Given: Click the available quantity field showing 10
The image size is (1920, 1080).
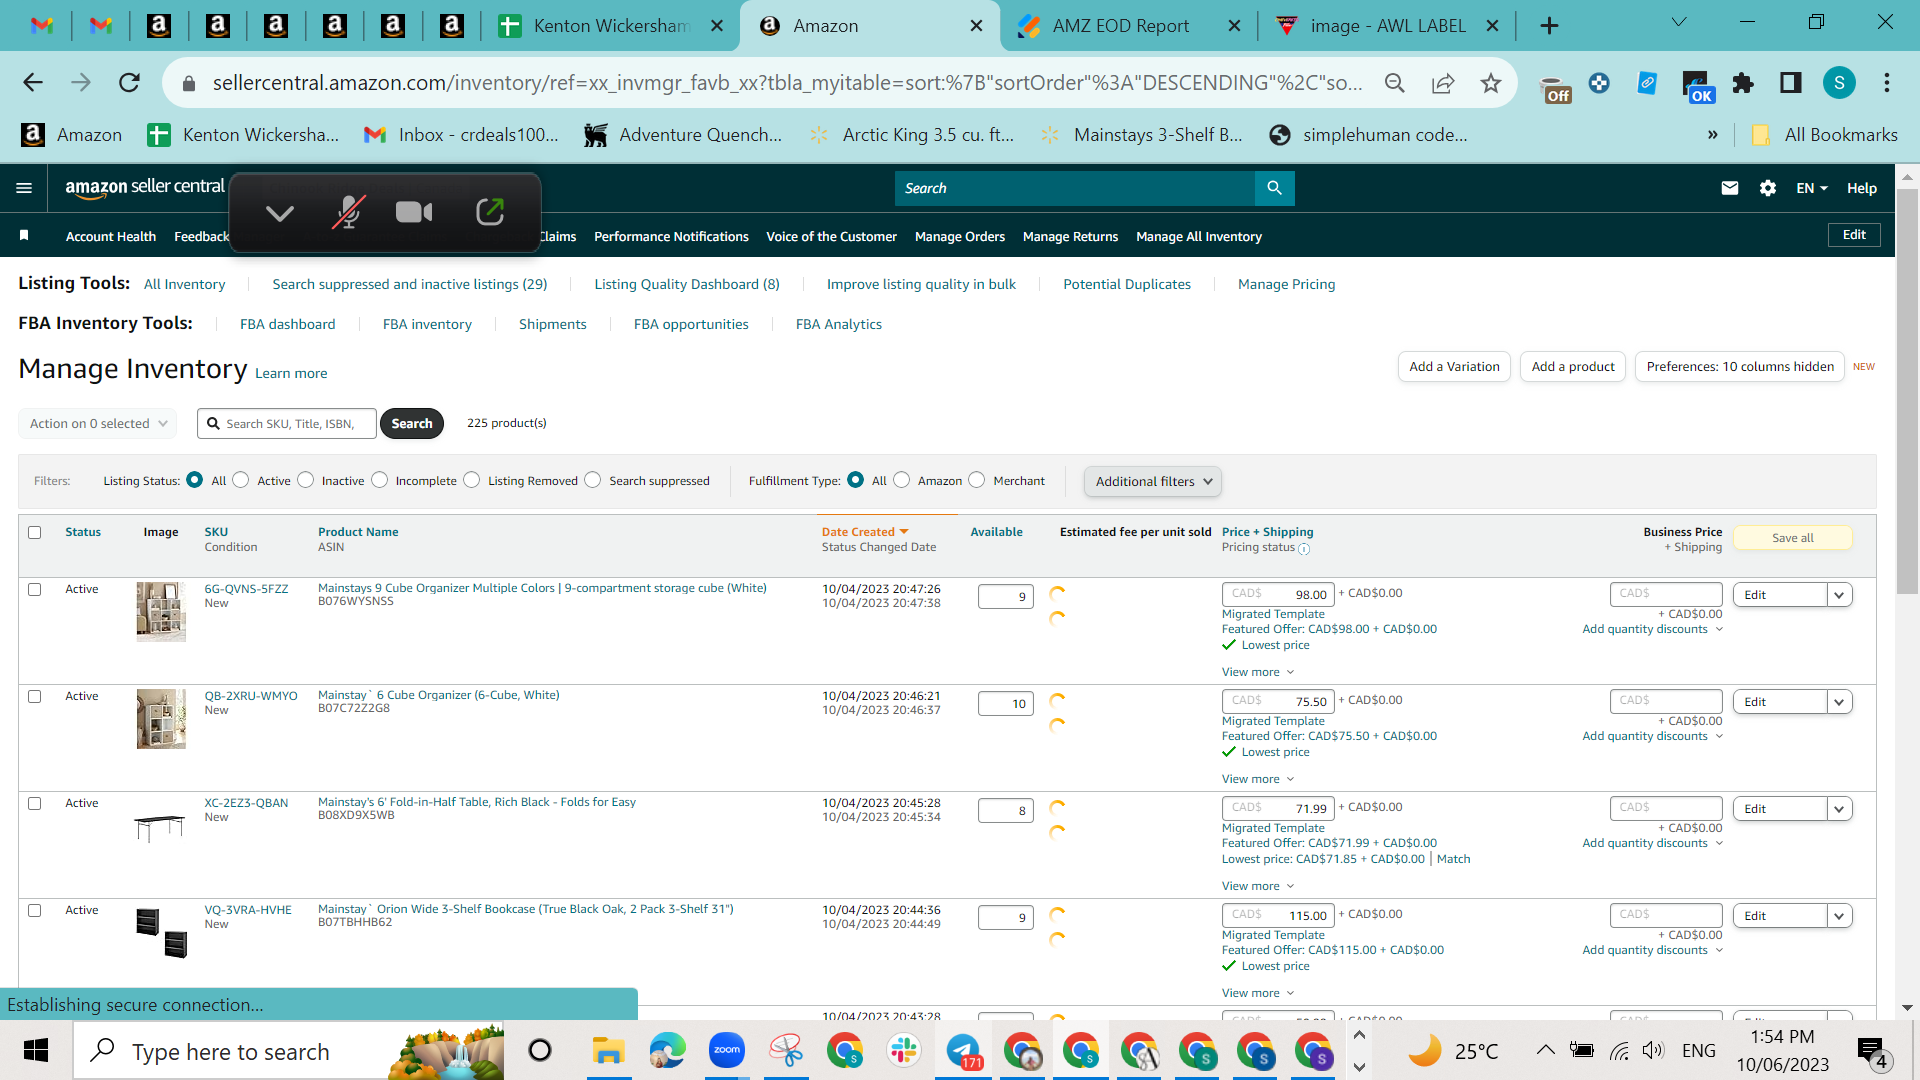Looking at the screenshot, I should pyautogui.click(x=1005, y=704).
